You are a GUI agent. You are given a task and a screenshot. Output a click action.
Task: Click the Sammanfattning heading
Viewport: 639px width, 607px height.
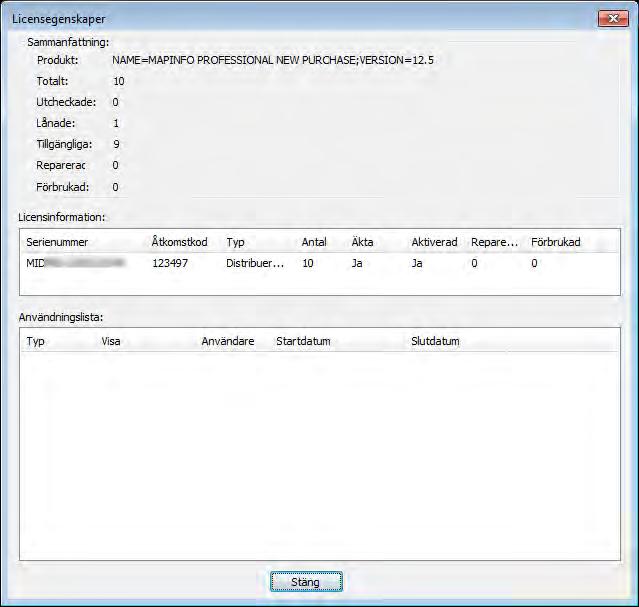point(68,42)
